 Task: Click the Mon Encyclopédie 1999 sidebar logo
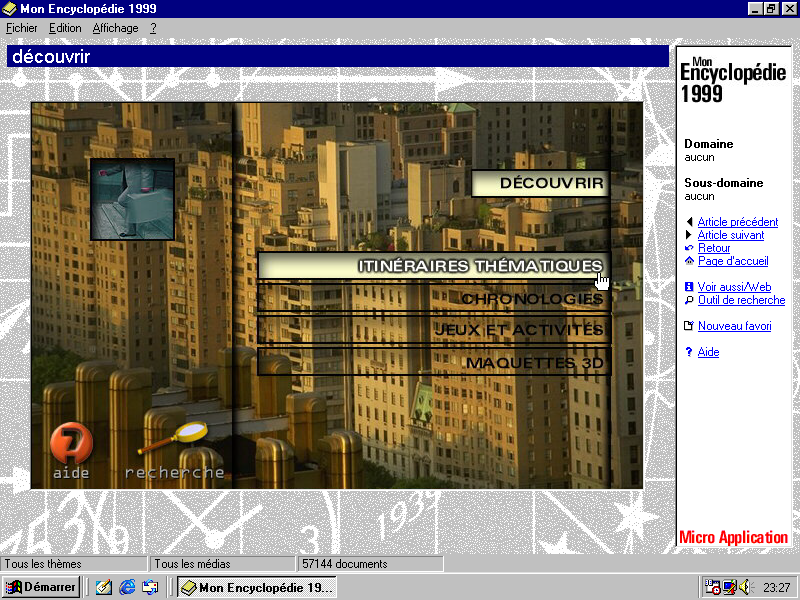(x=733, y=80)
